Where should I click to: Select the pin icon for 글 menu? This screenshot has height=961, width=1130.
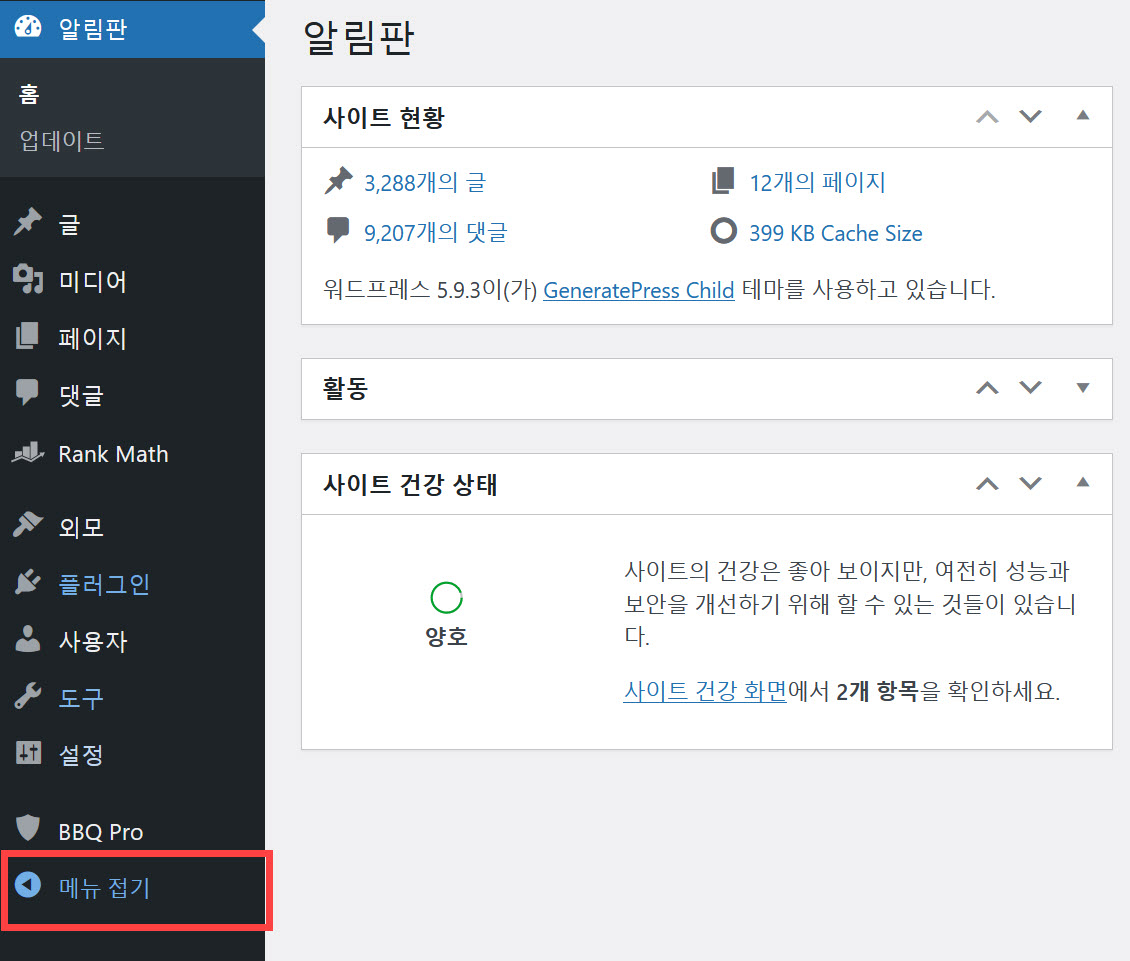(x=28, y=223)
